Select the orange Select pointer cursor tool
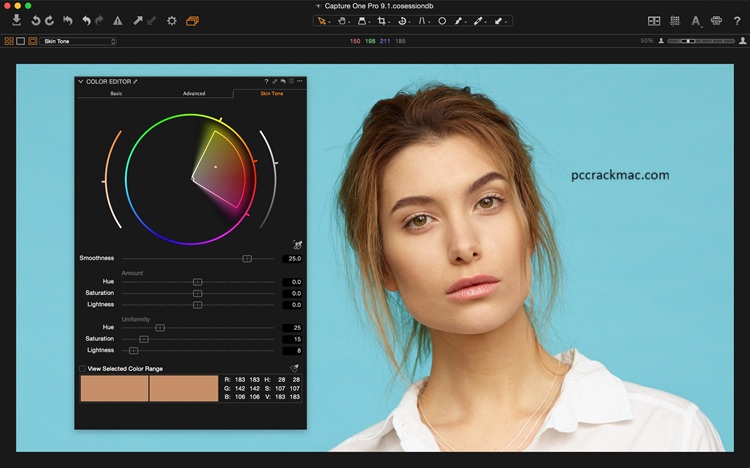 pyautogui.click(x=321, y=21)
